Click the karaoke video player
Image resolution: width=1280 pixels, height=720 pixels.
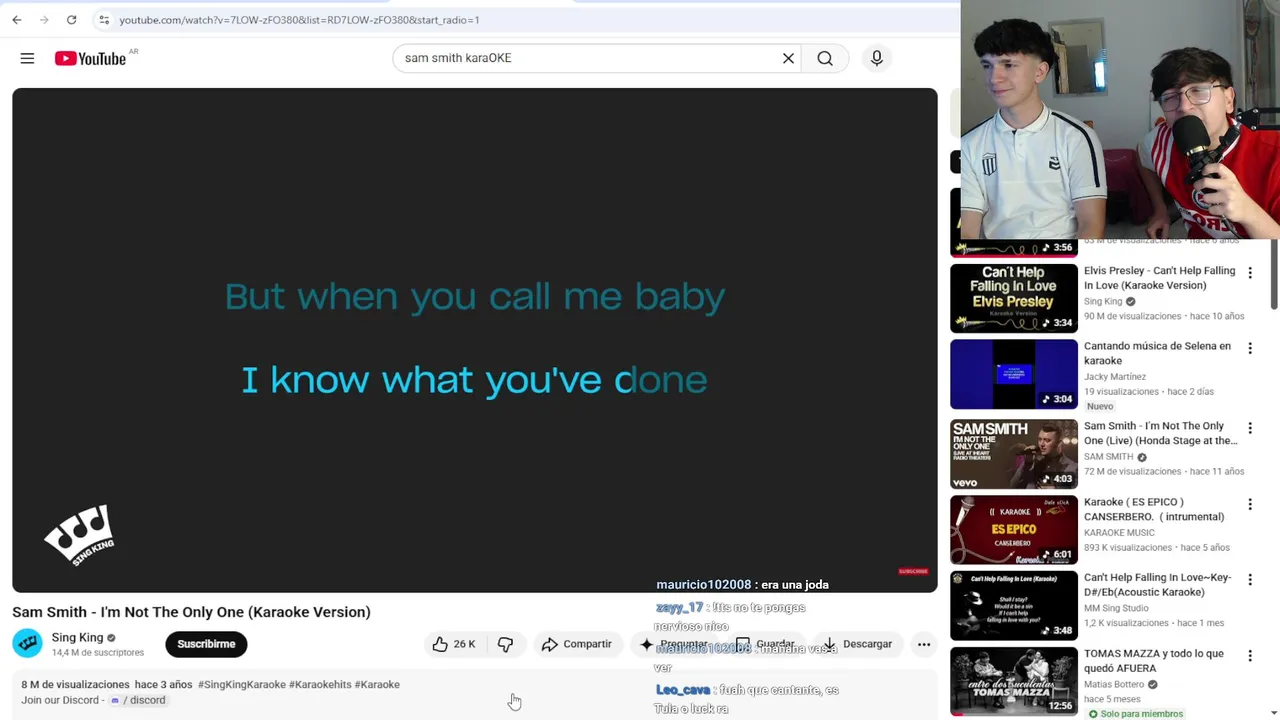[x=475, y=340]
